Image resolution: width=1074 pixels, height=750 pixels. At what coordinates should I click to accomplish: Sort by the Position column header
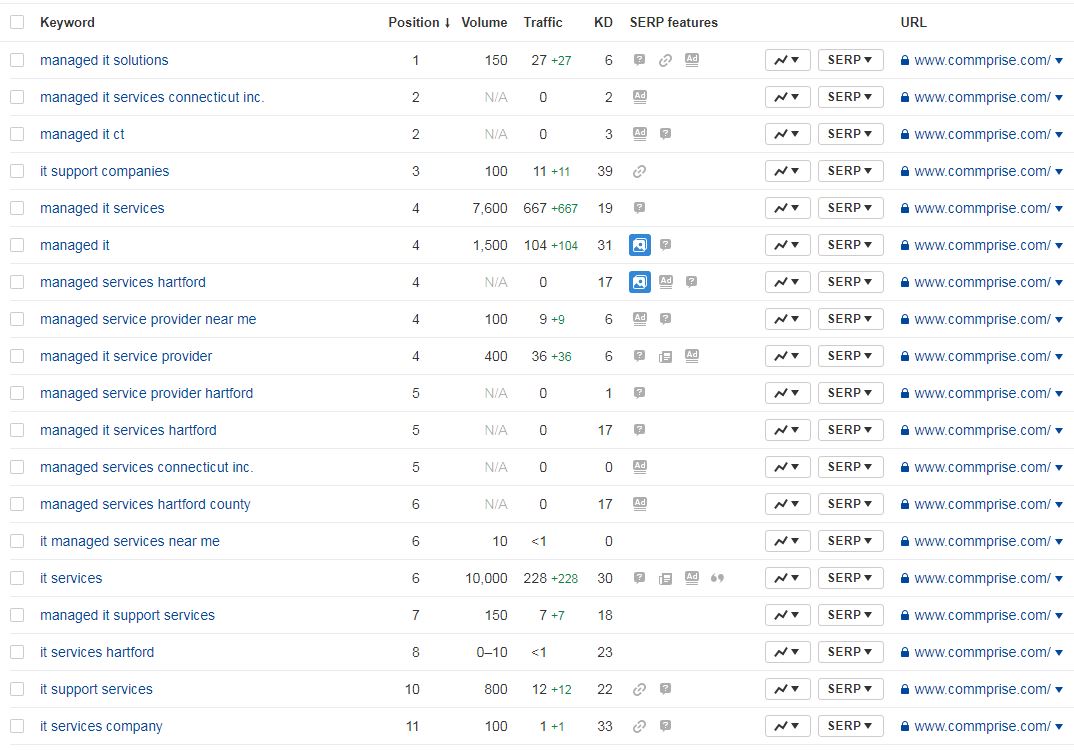(x=418, y=22)
